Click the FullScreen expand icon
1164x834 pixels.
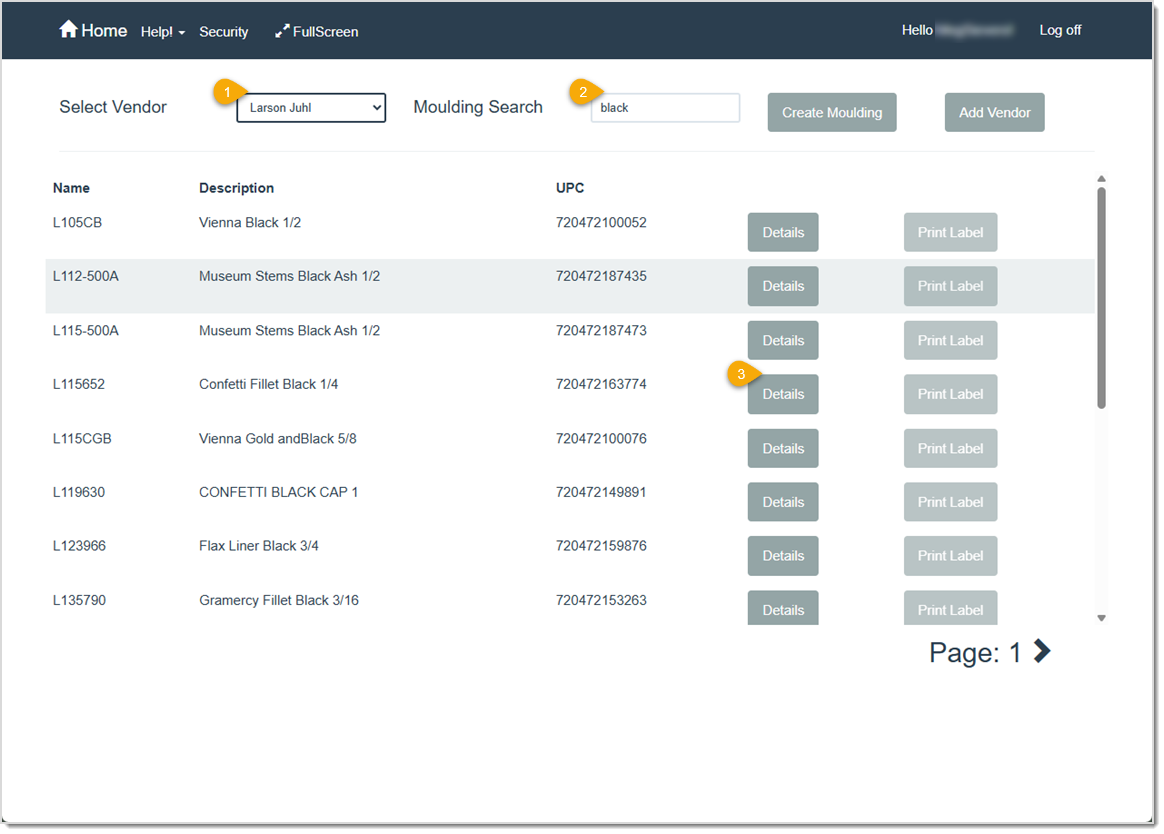pyautogui.click(x=281, y=31)
